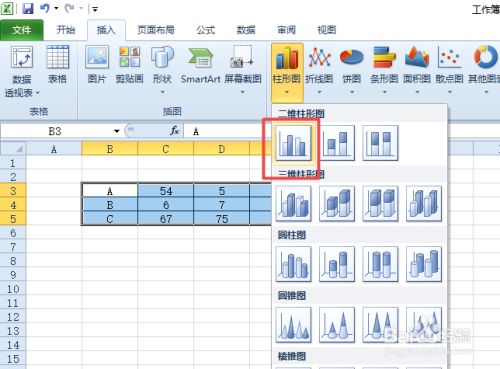Switch to the 视图 (View) tab
Image resolution: width=500 pixels, height=369 pixels.
click(x=326, y=30)
